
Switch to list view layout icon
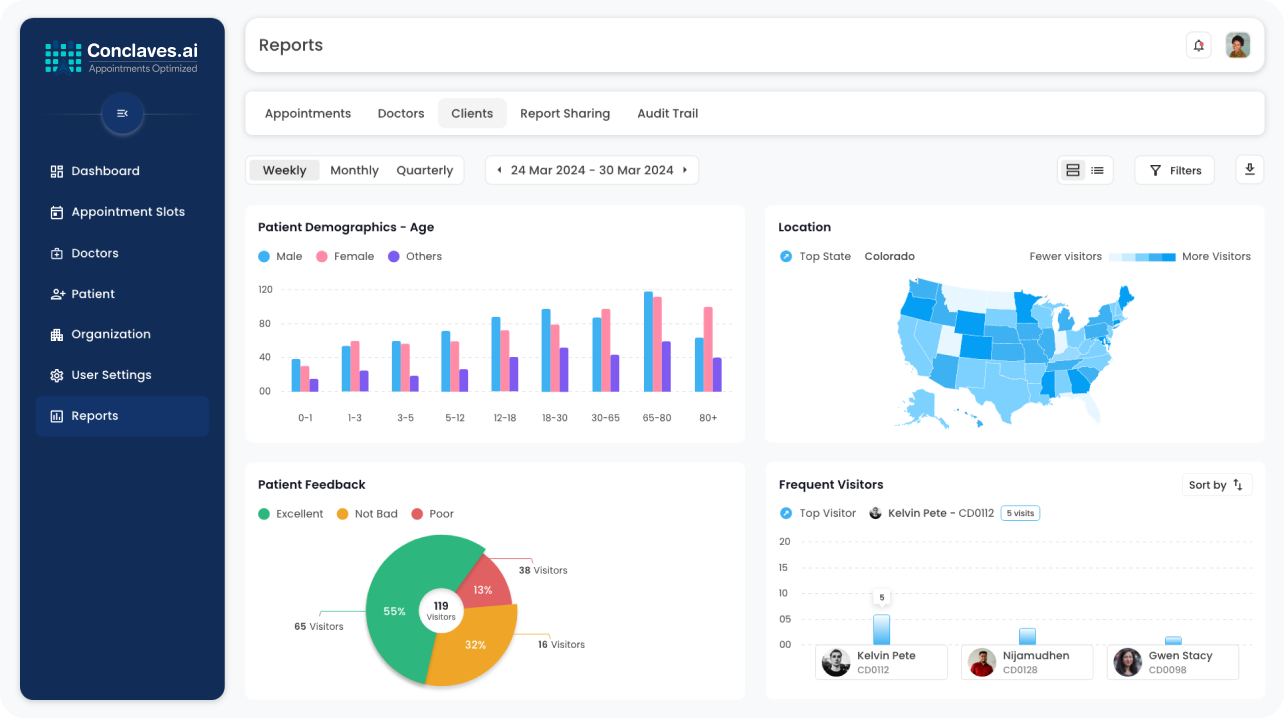click(x=1098, y=171)
